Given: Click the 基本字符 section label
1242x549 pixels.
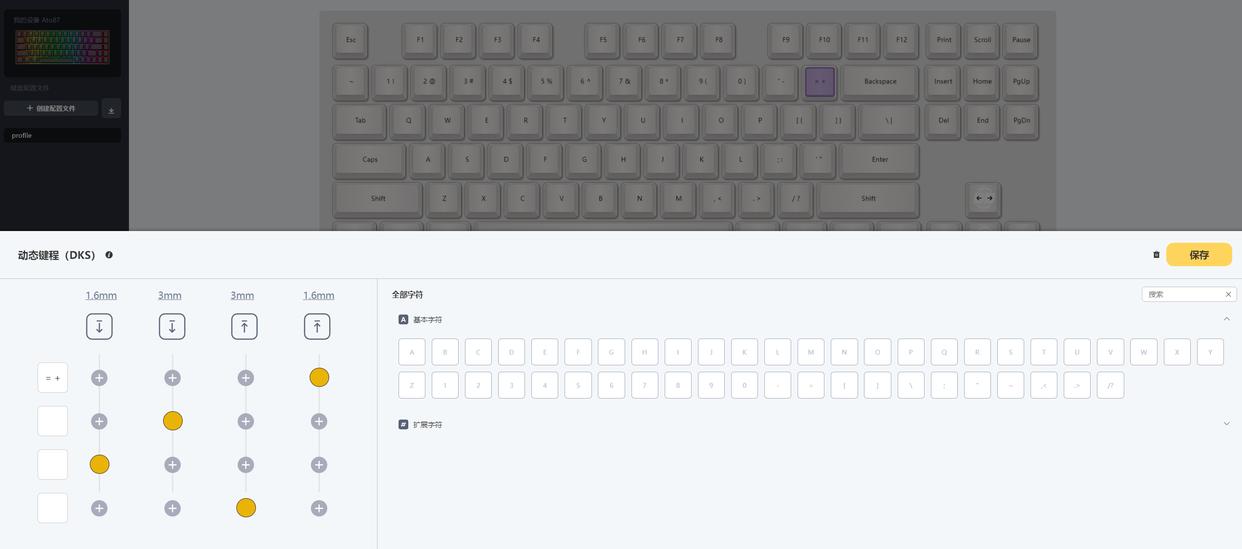Looking at the screenshot, I should [427, 320].
